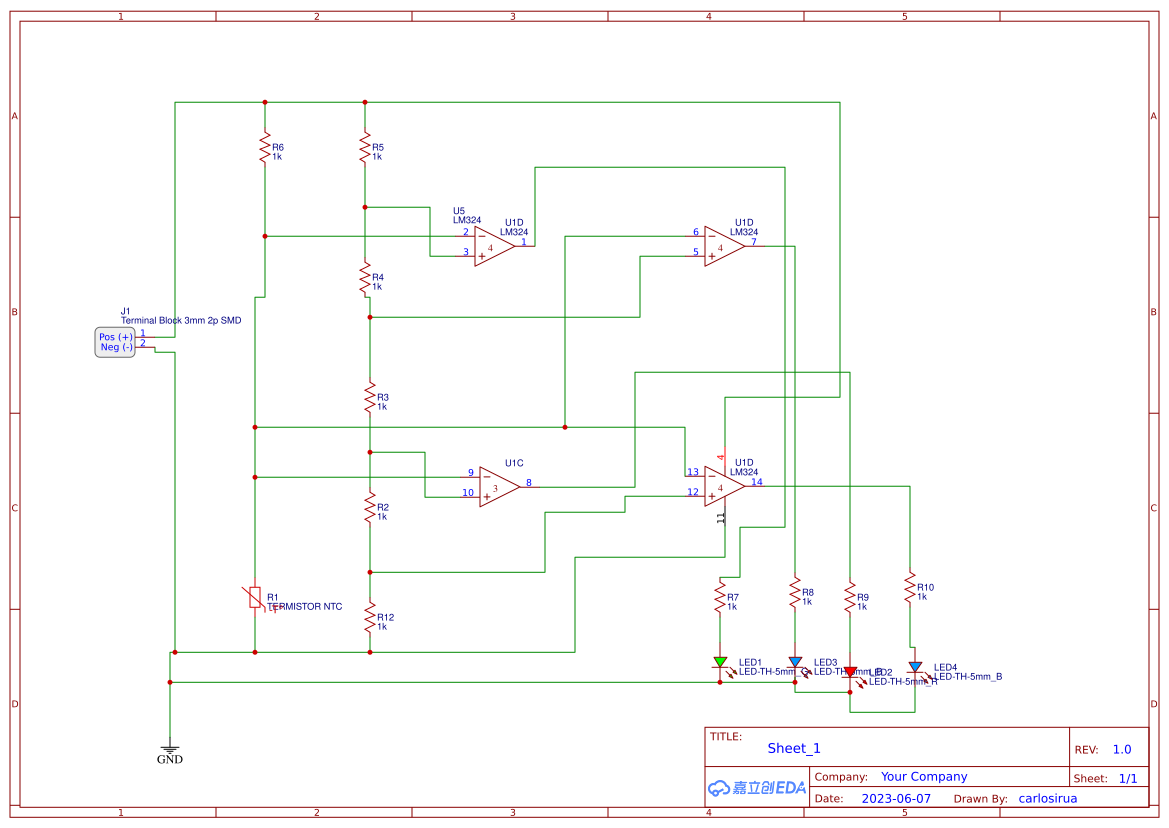Click the 2023-06-07 date field
Image resolution: width=1169 pixels, height=828 pixels.
895,798
